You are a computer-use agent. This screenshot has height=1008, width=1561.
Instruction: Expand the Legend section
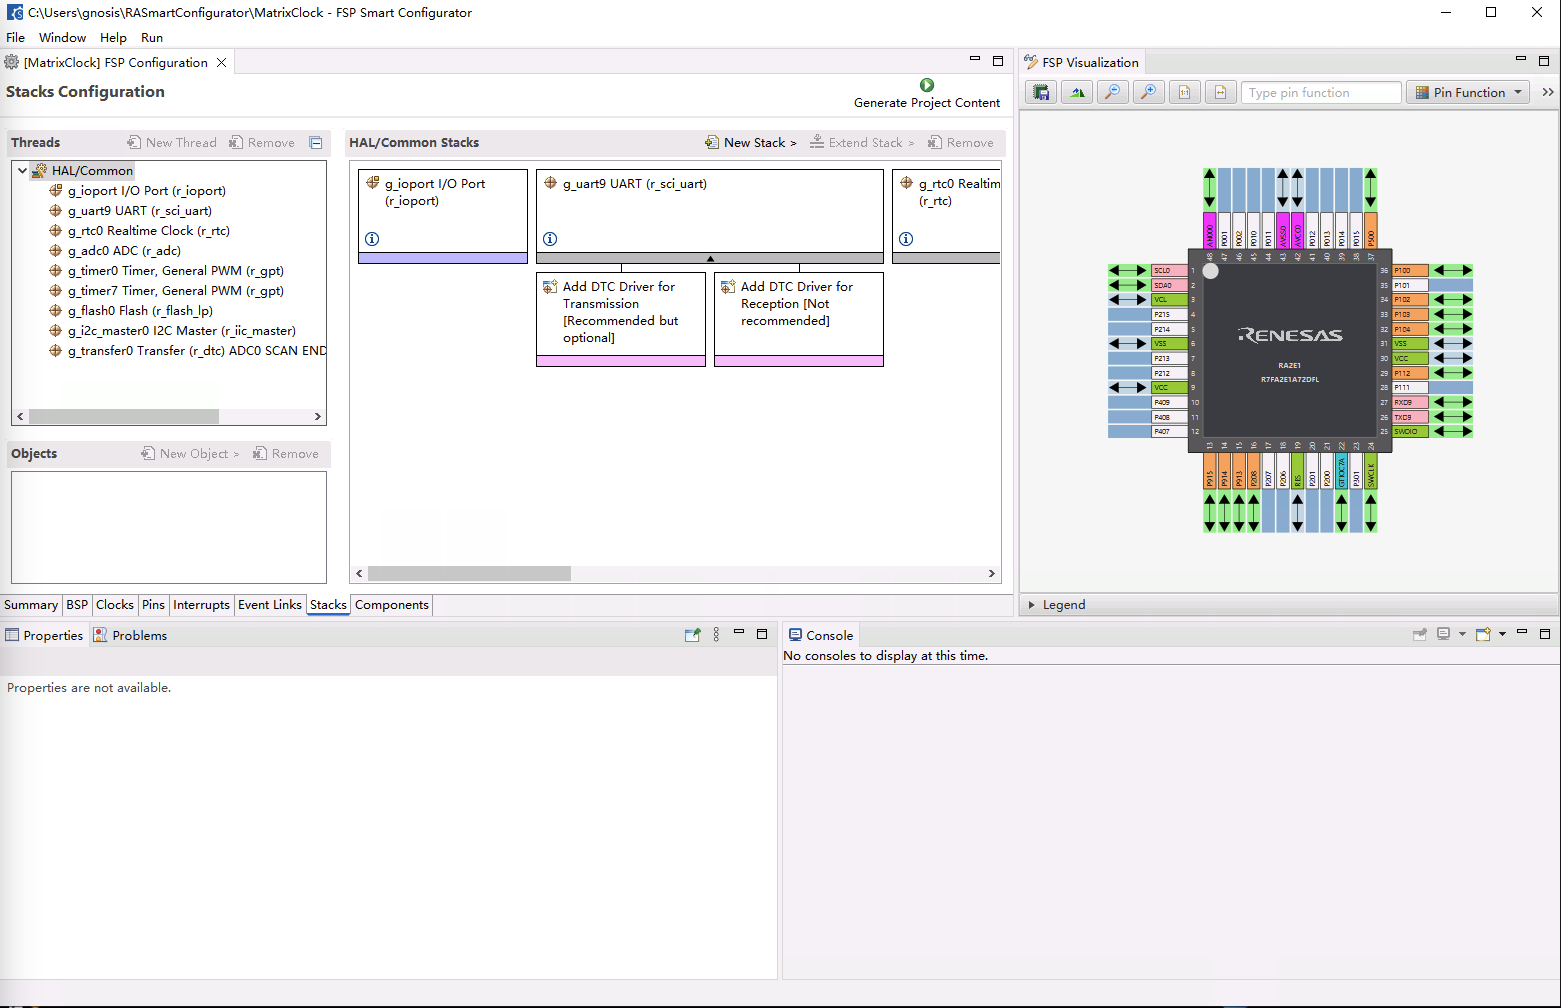pyautogui.click(x=1032, y=605)
